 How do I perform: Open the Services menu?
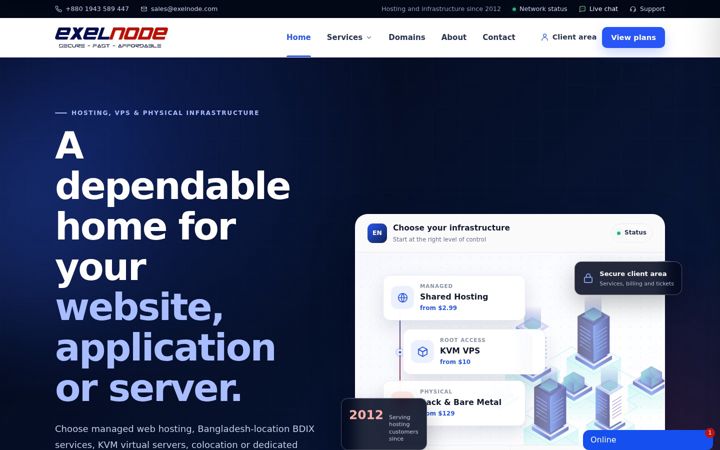(x=349, y=37)
